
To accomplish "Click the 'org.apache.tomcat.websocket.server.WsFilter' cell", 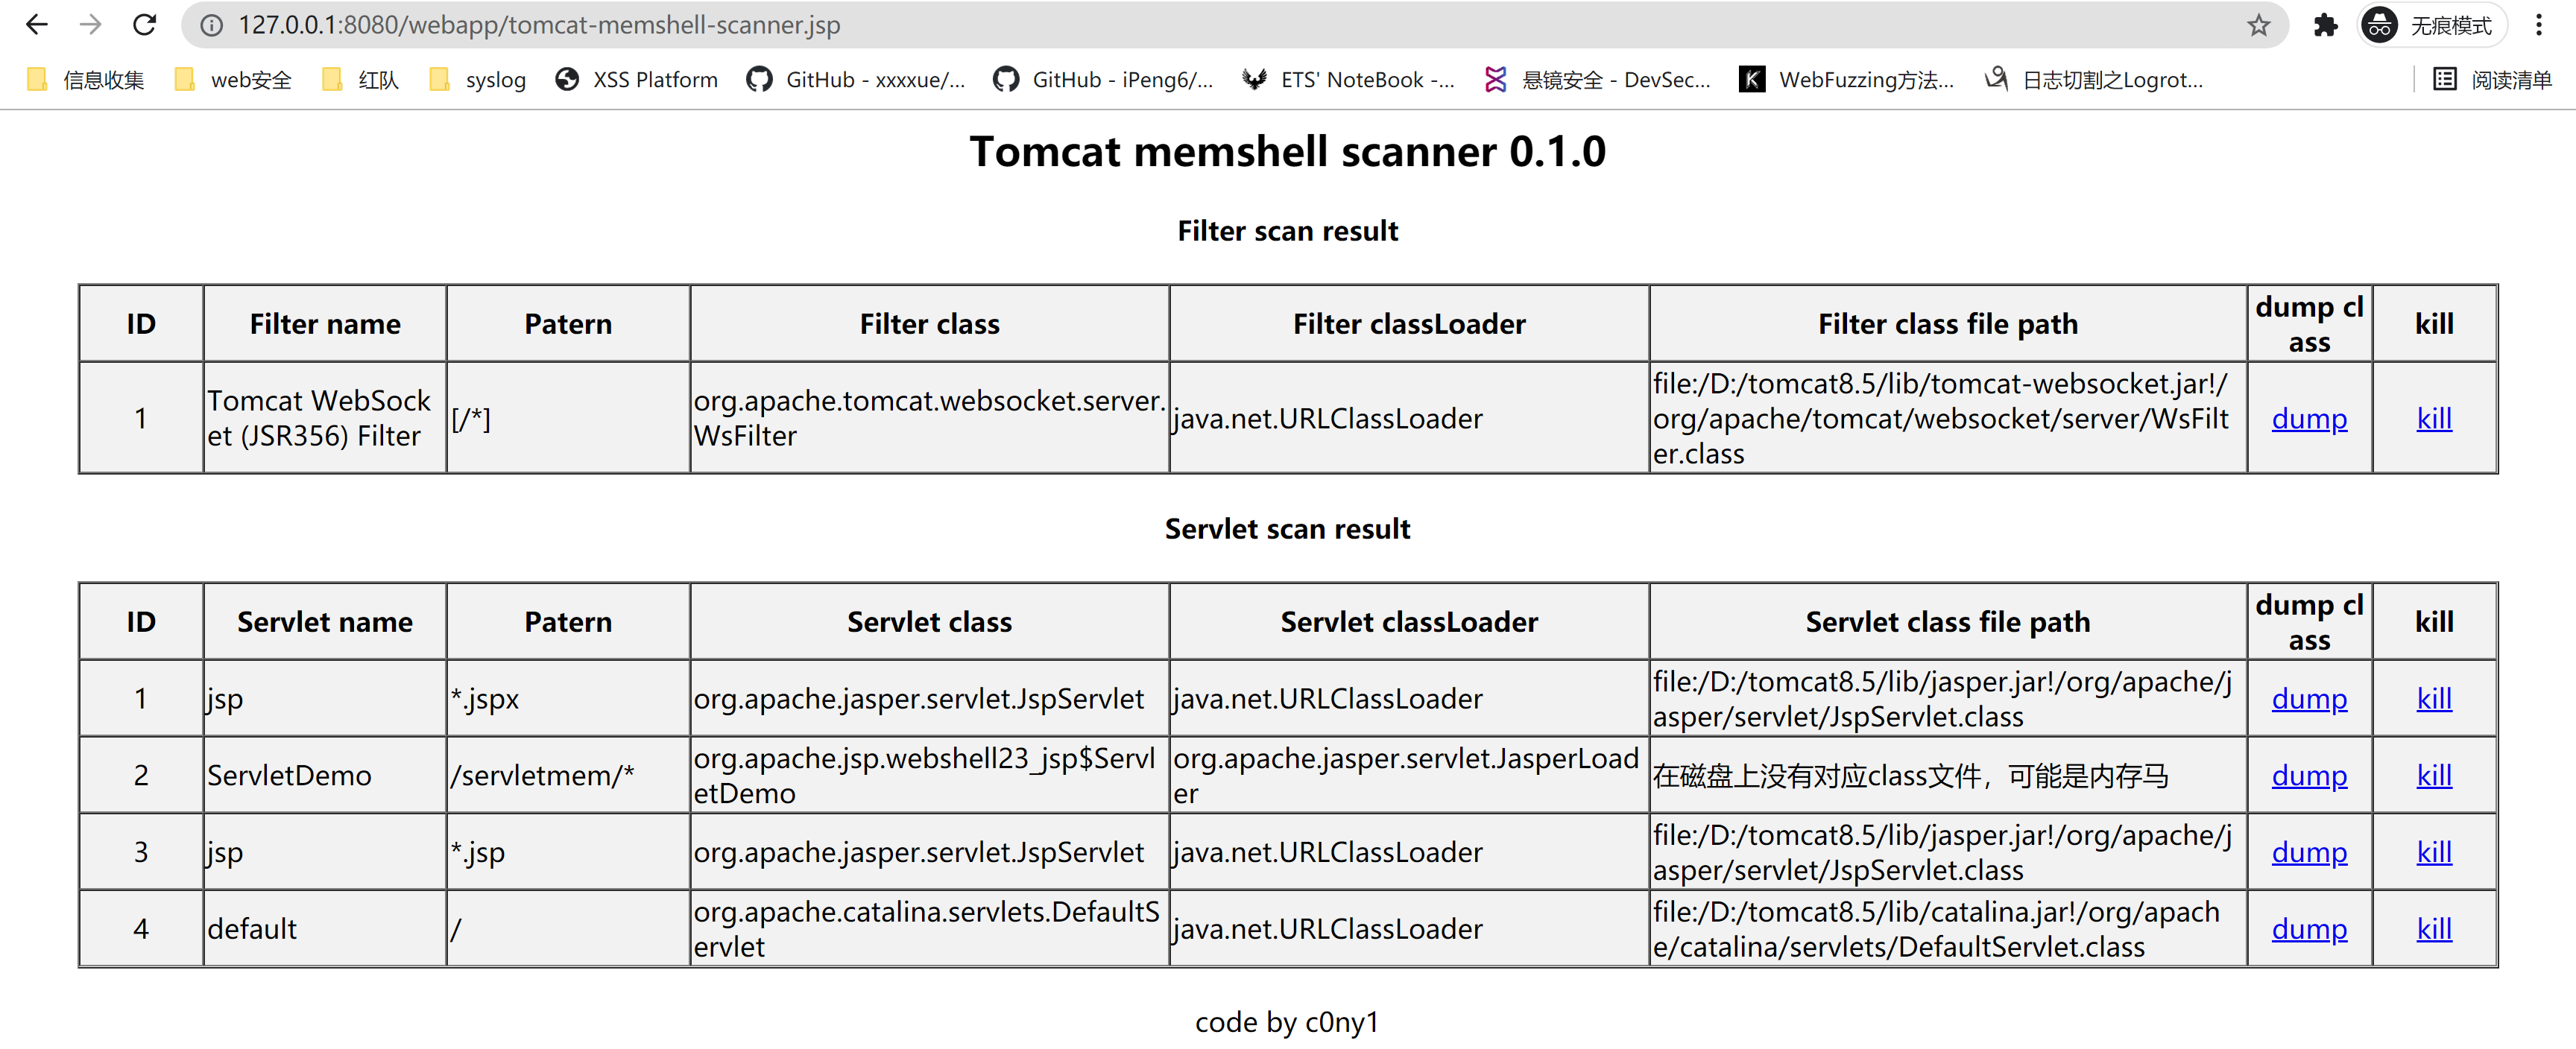I will tap(929, 418).
